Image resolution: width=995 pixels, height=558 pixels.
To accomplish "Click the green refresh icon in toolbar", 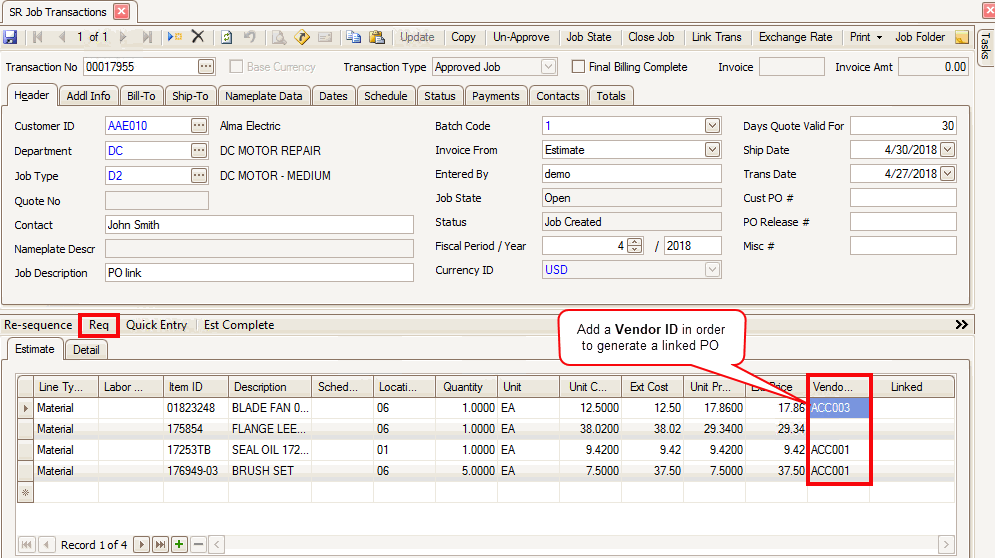I will pos(227,37).
